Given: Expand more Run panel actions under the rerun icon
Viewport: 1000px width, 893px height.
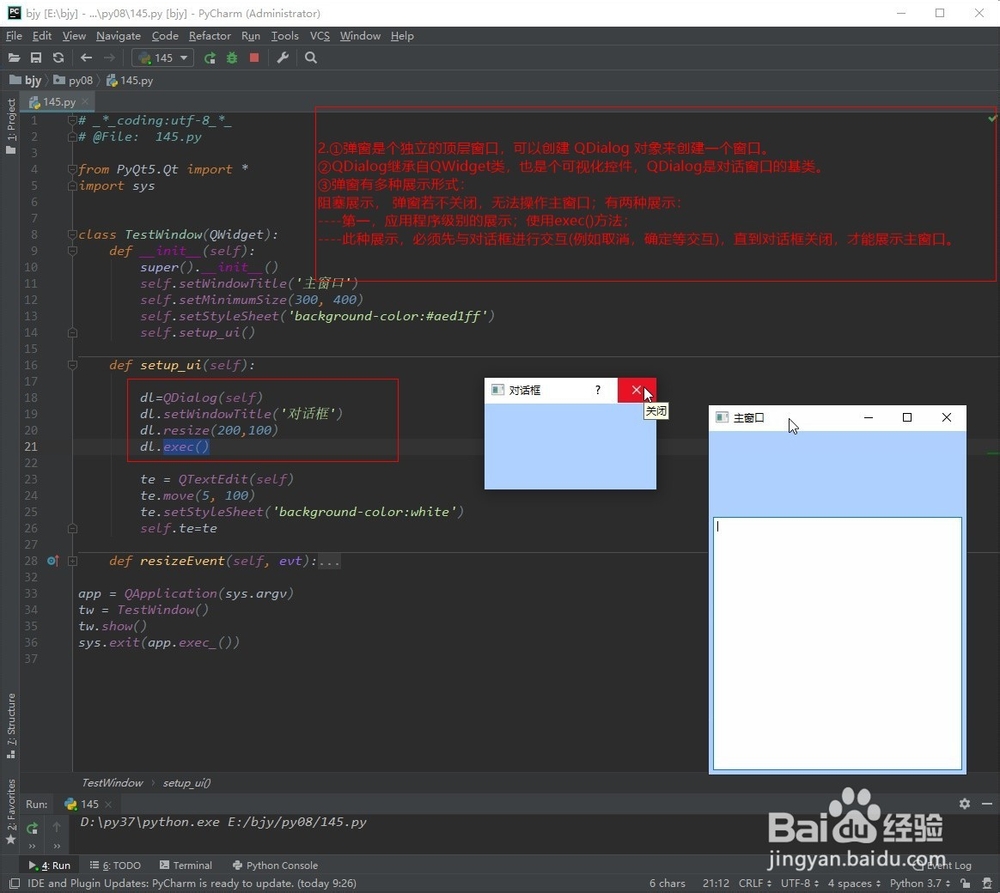Looking at the screenshot, I should click(32, 846).
